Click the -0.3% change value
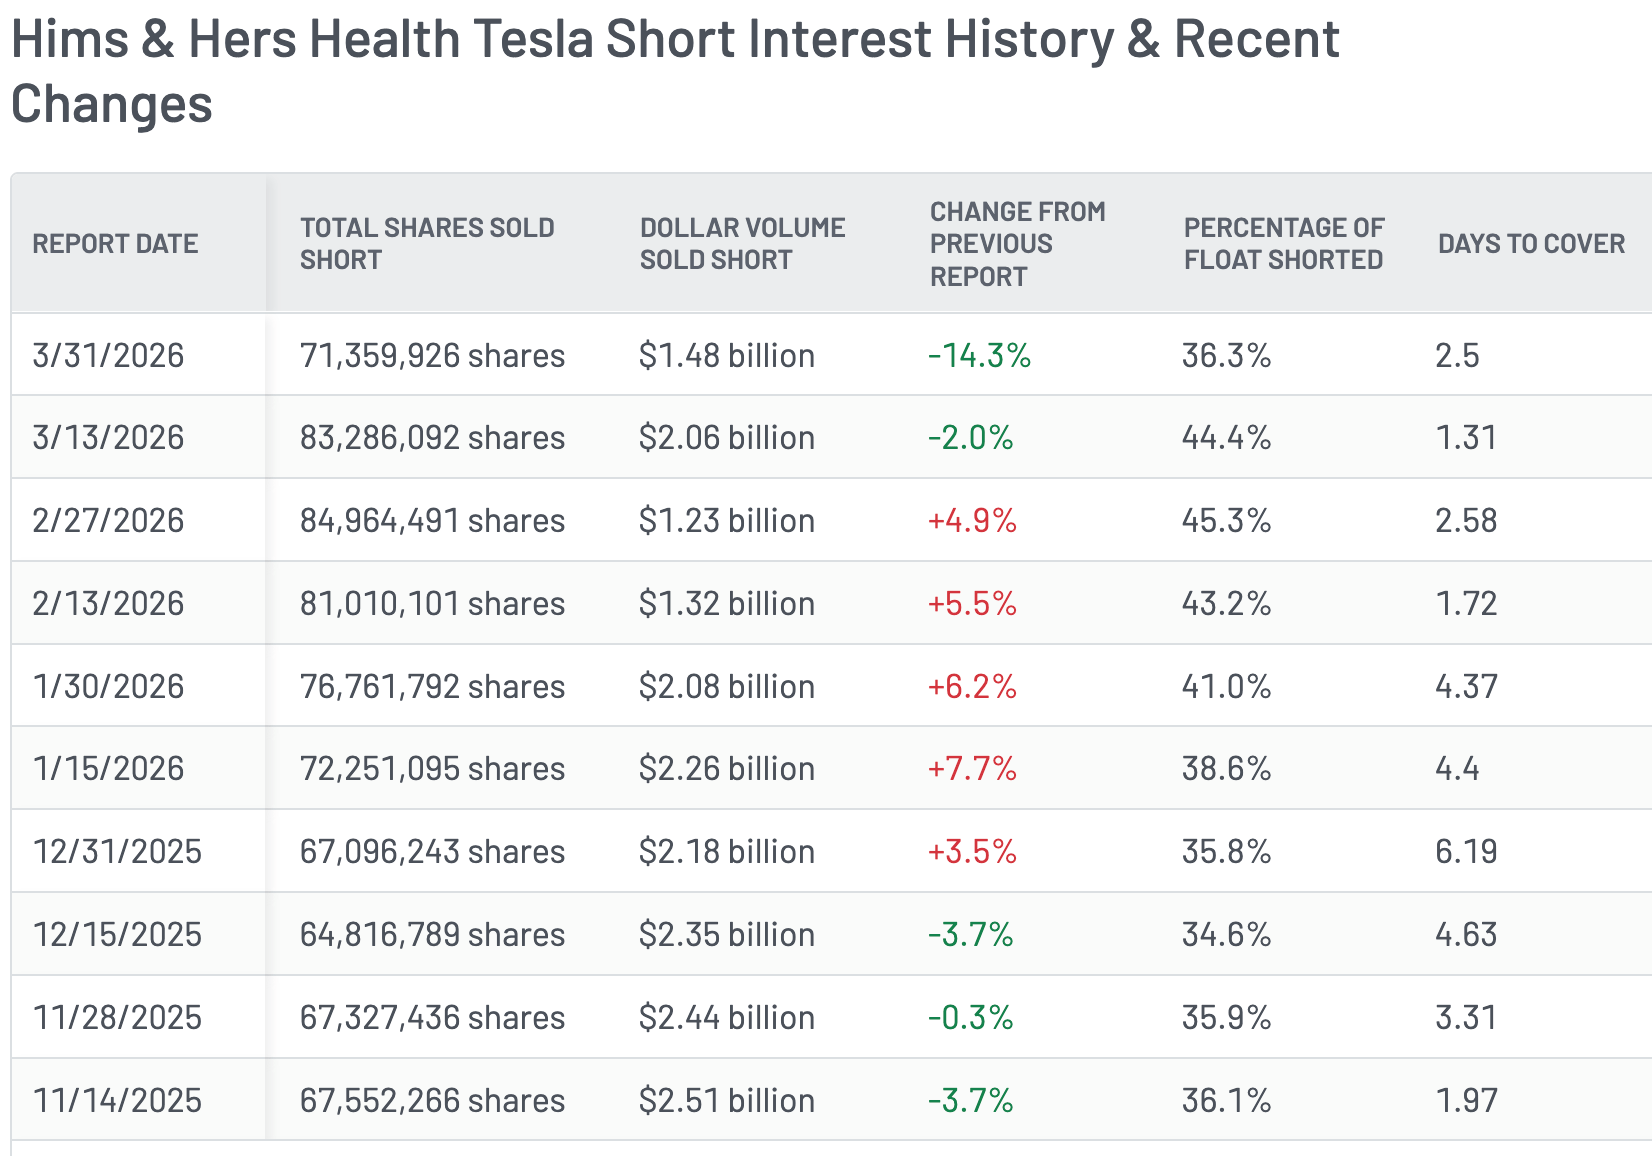The width and height of the screenshot is (1652, 1156). pyautogui.click(x=970, y=1018)
